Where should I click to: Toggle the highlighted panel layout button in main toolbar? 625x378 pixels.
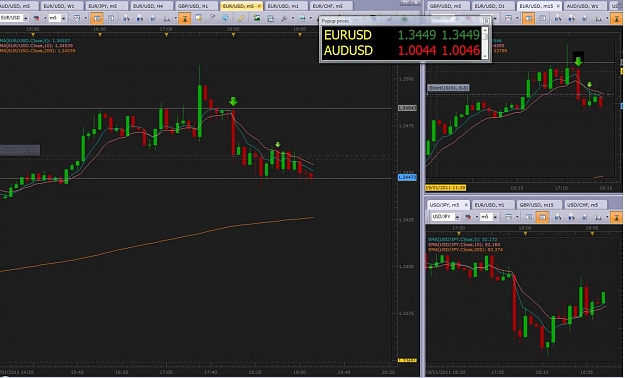point(97,18)
